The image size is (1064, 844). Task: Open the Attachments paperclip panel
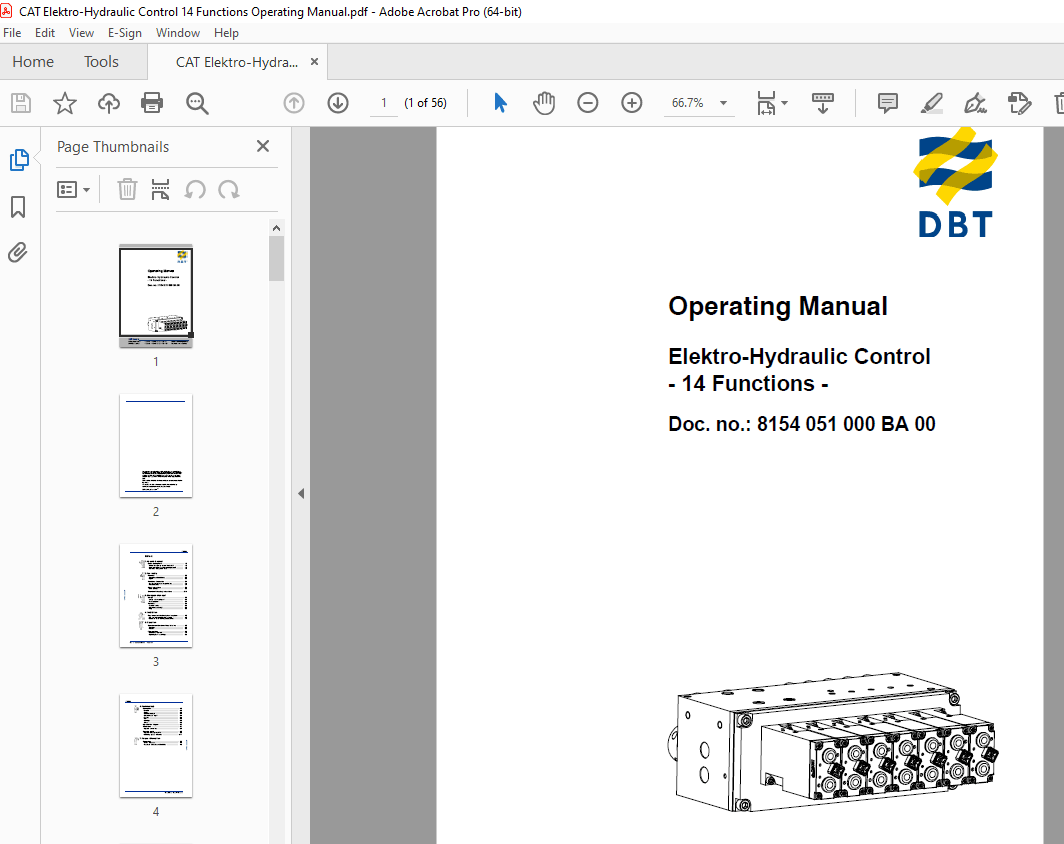pos(18,252)
